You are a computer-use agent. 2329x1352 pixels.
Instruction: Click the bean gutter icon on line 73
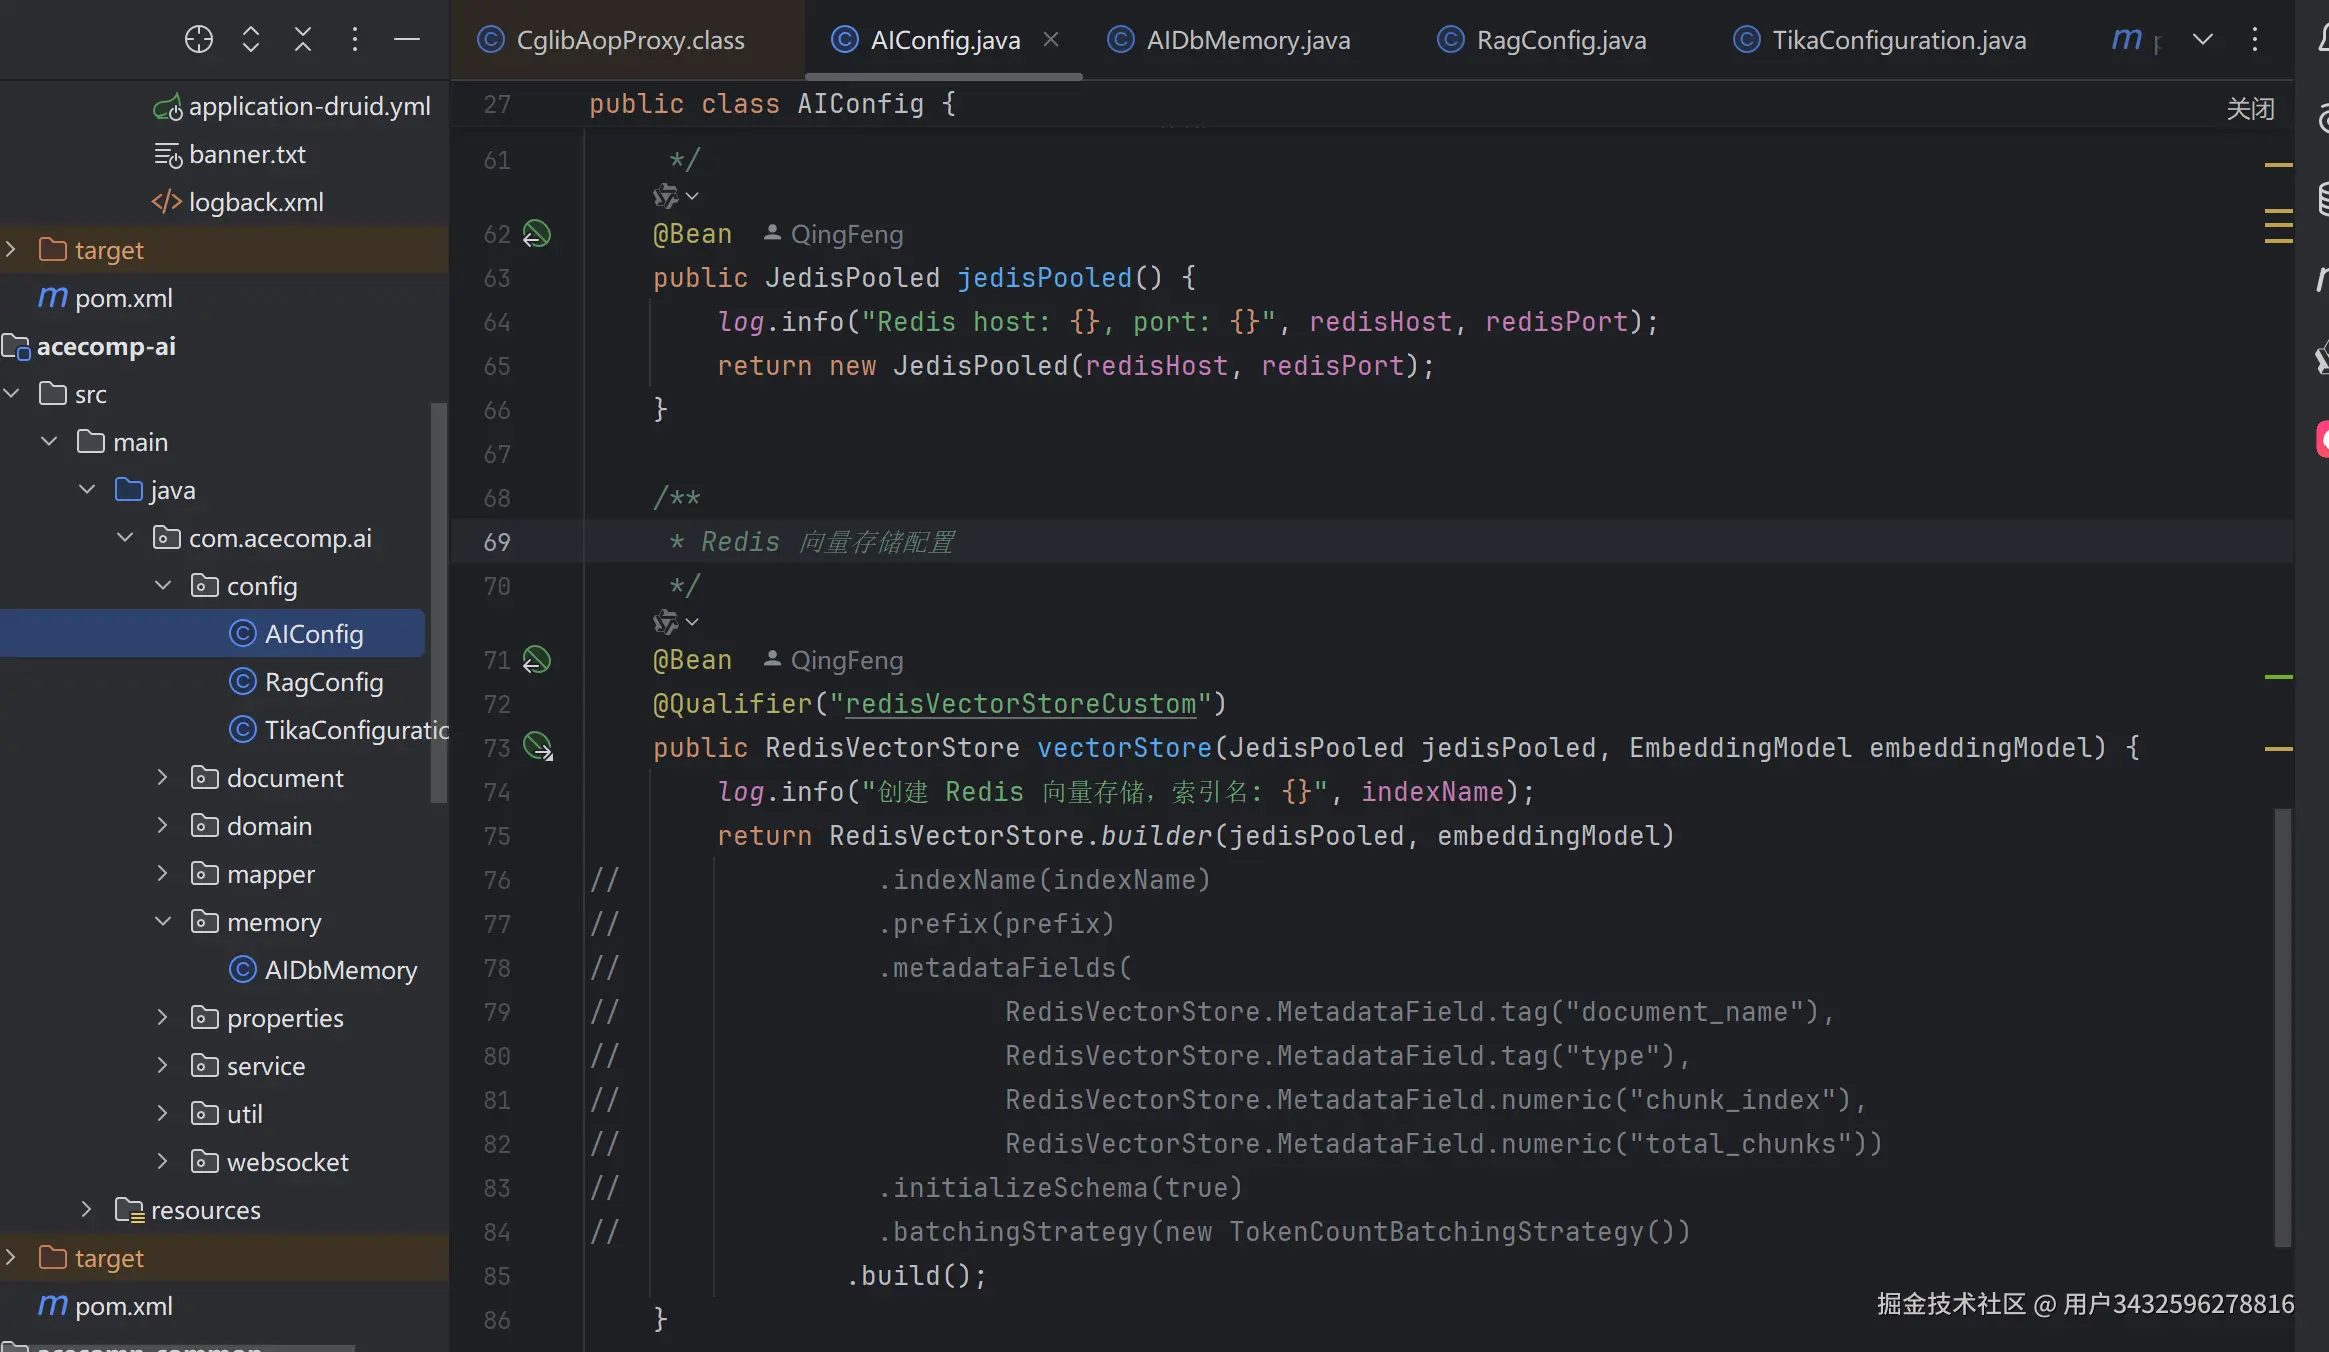point(538,747)
